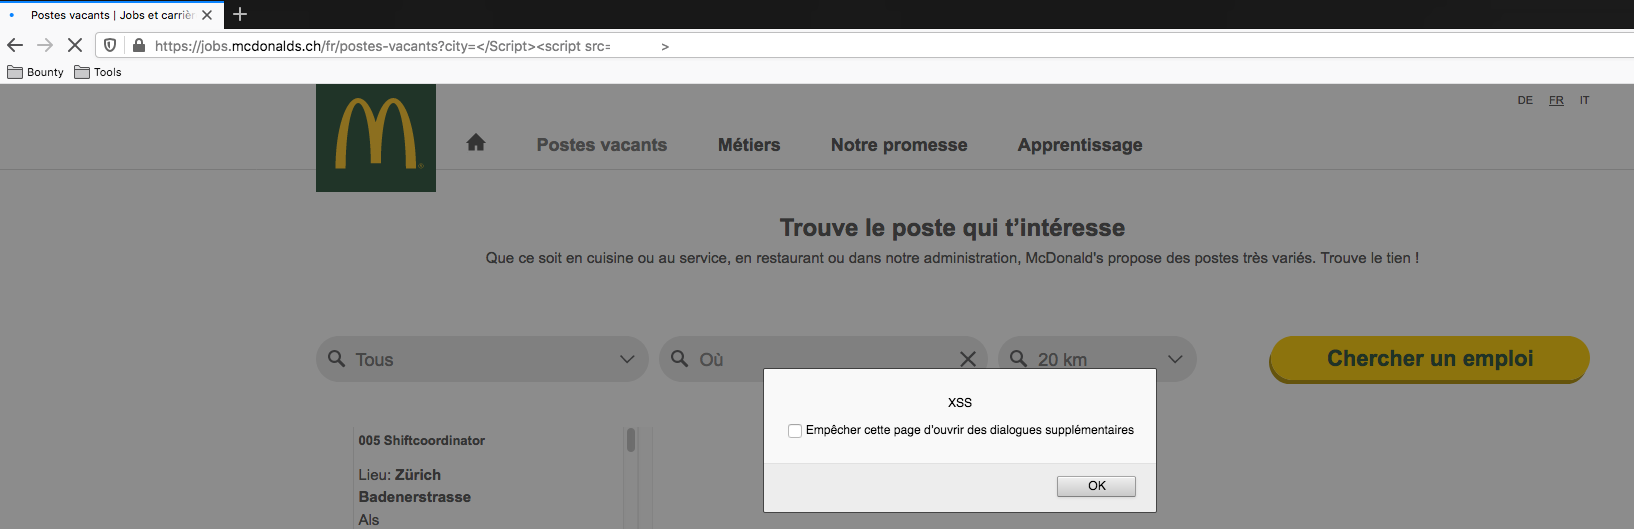
Task: Expand the 20 km radius dropdown
Action: click(1097, 359)
